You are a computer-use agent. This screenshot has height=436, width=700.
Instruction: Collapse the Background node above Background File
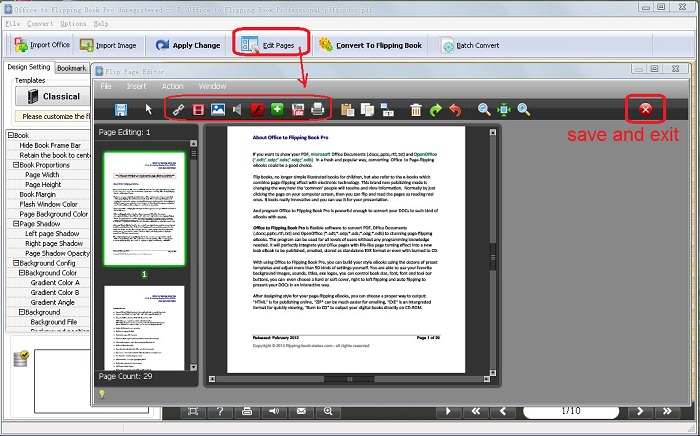pyautogui.click(x=21, y=312)
